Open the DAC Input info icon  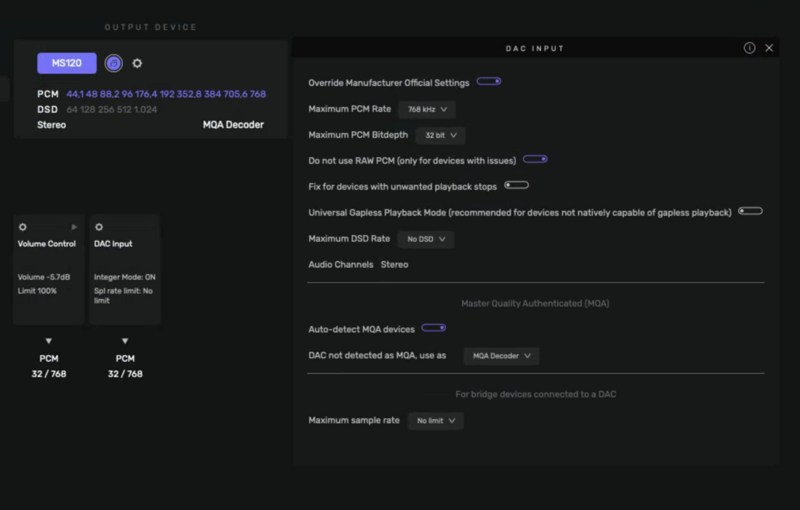point(749,48)
